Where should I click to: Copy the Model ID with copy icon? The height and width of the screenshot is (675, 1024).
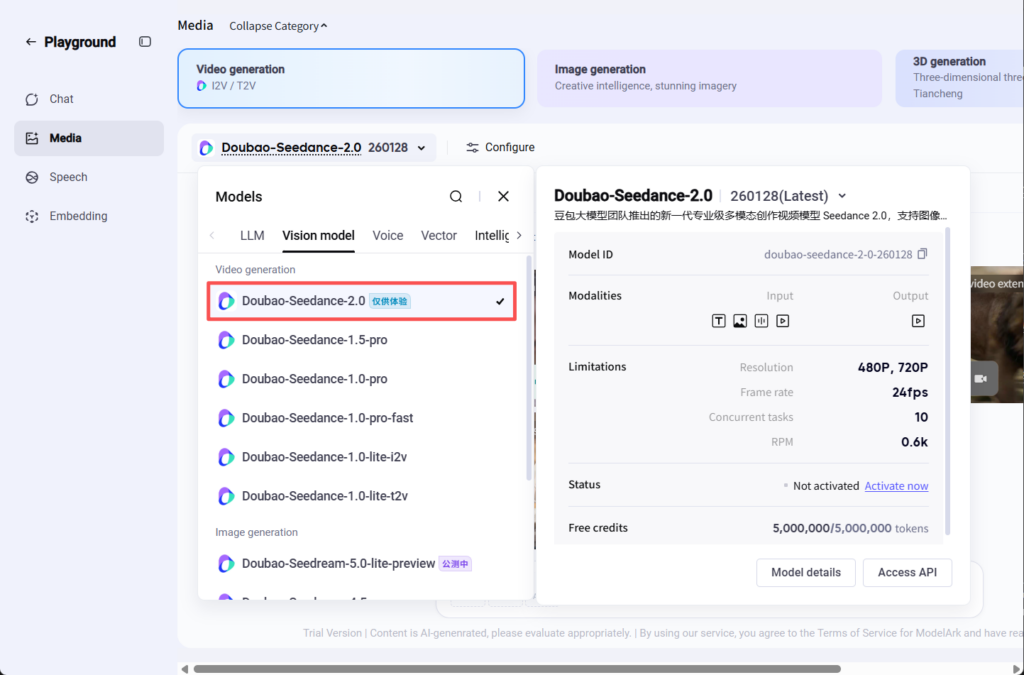pyautogui.click(x=922, y=254)
